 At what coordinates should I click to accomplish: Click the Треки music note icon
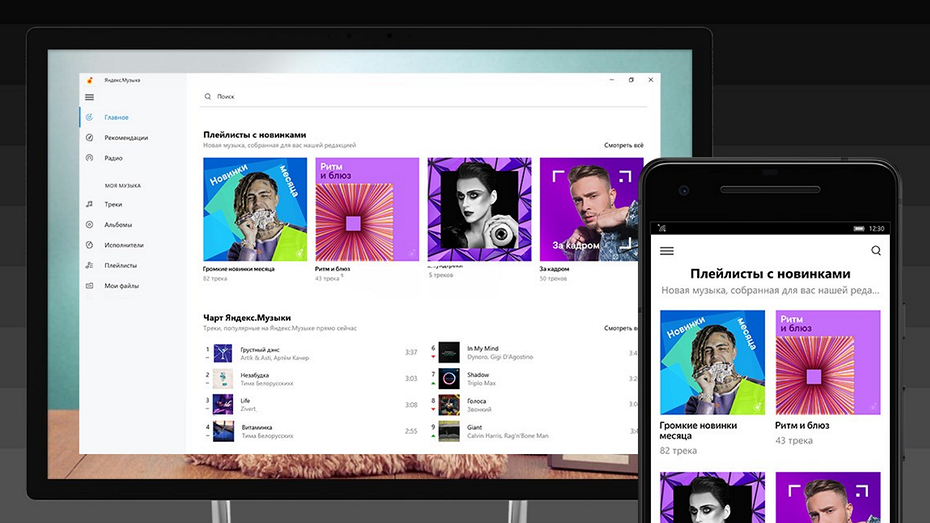(x=90, y=204)
